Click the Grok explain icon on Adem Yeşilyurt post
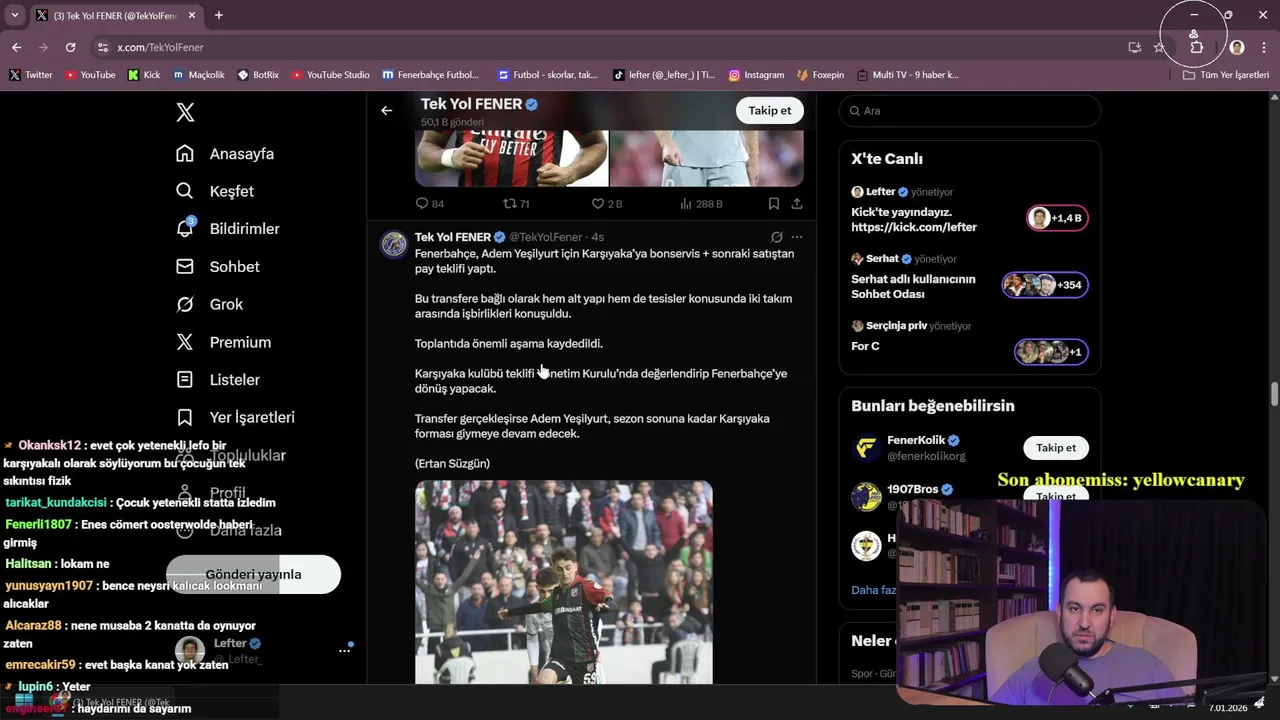 [776, 237]
